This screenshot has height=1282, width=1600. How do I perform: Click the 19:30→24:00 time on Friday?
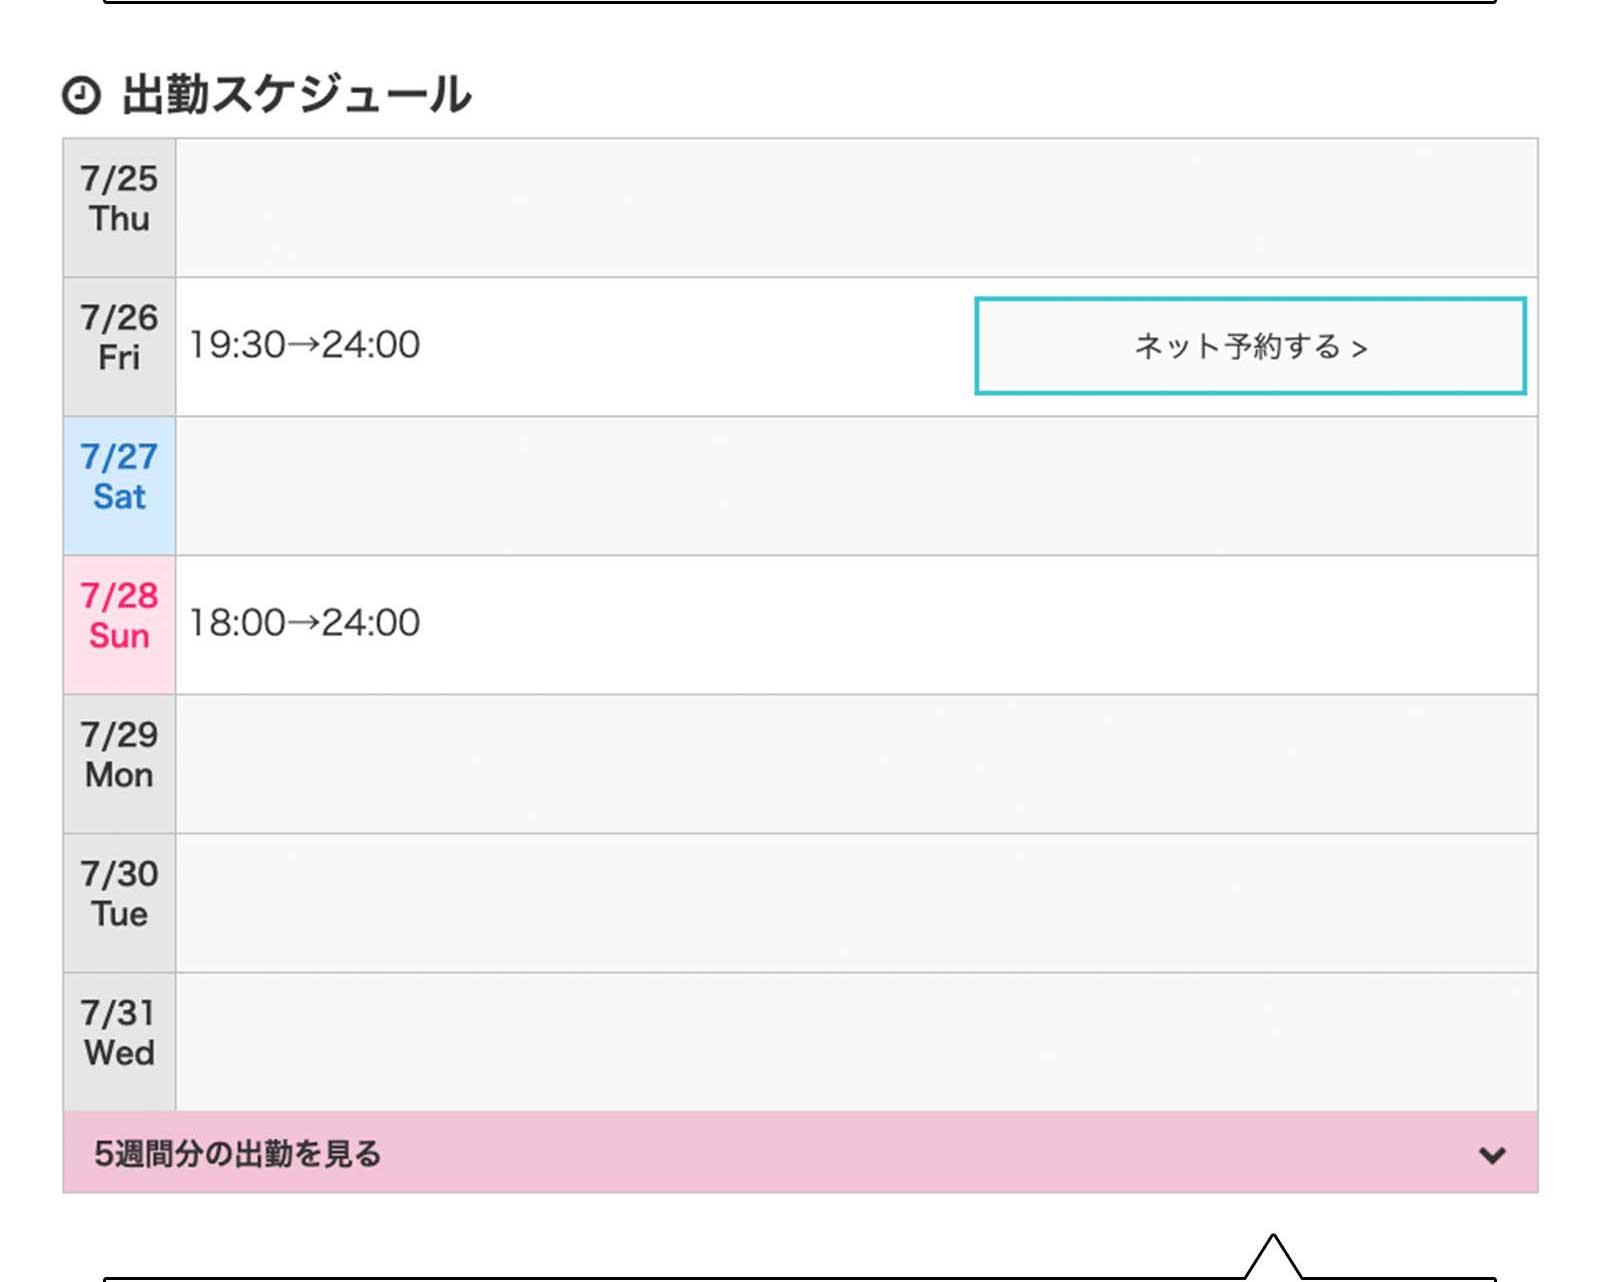coord(305,345)
